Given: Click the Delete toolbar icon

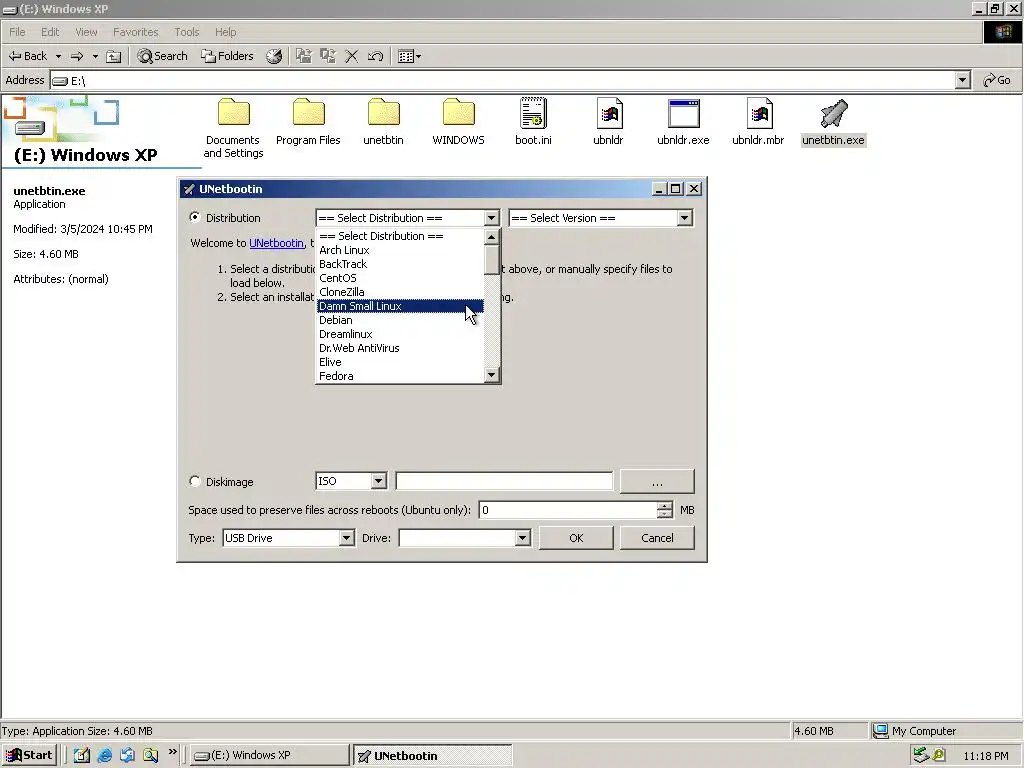Looking at the screenshot, I should [x=351, y=56].
